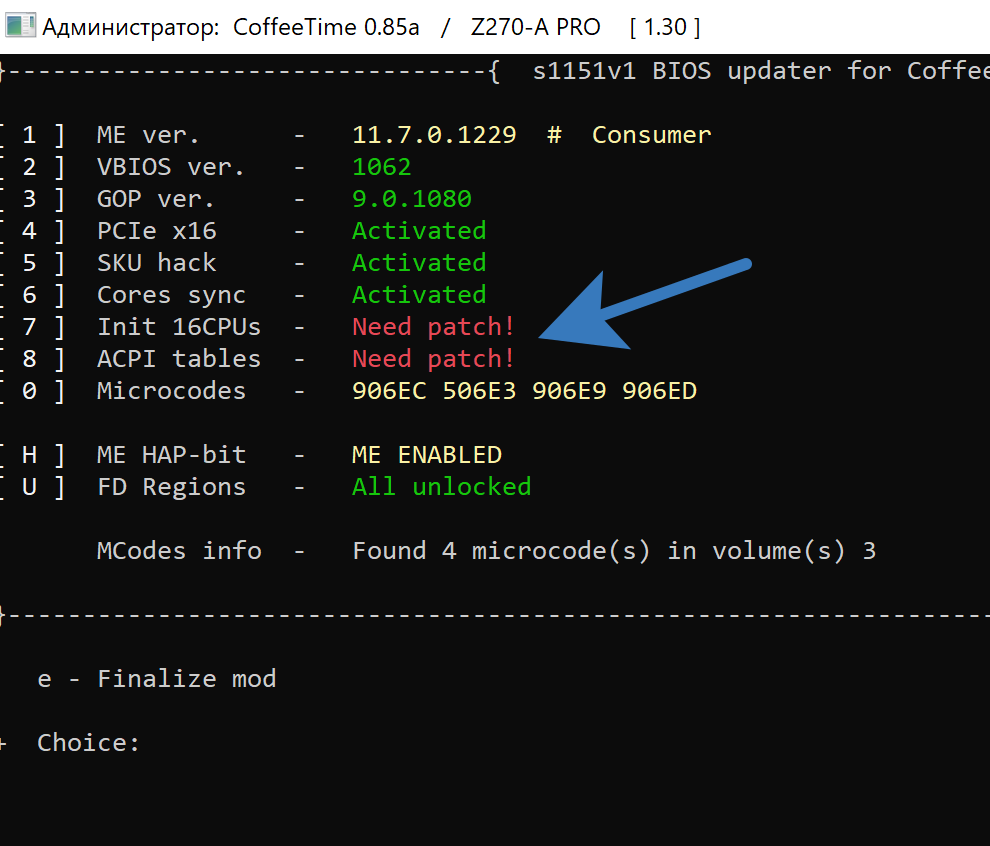Image resolution: width=990 pixels, height=846 pixels.
Task: Click the console window icon in title bar
Action: [x=20, y=26]
